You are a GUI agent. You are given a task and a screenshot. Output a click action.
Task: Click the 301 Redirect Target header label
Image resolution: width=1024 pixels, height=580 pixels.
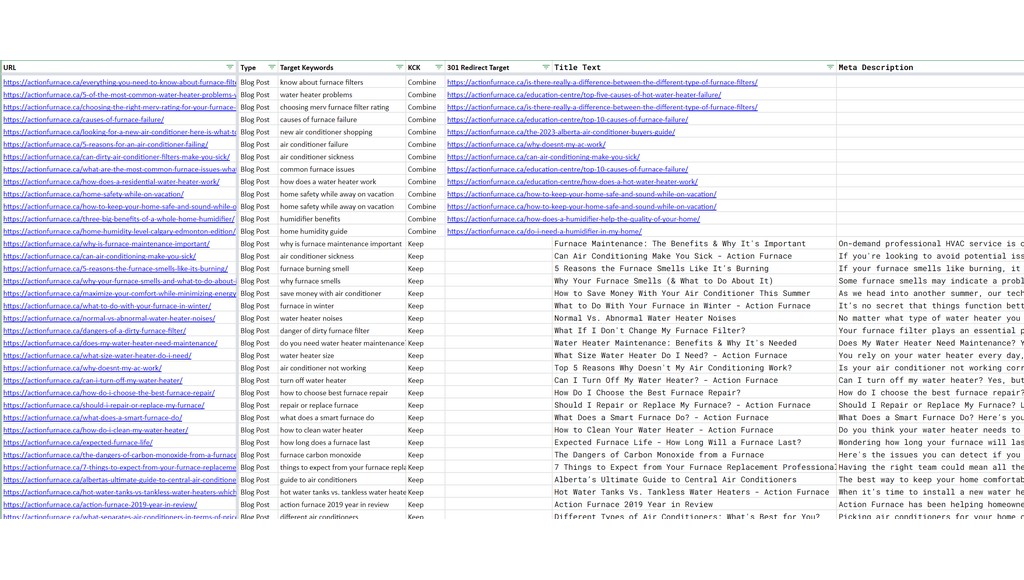[478, 67]
